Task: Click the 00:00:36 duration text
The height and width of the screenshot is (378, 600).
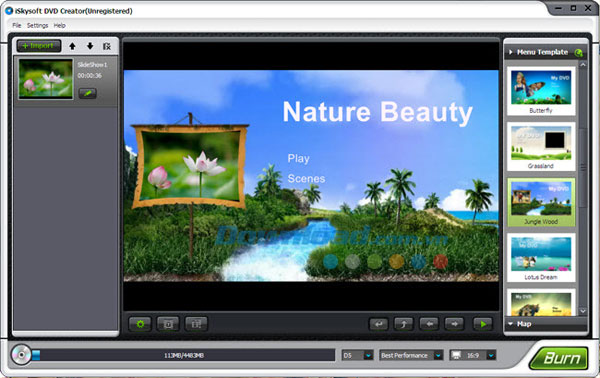Action: click(90, 76)
